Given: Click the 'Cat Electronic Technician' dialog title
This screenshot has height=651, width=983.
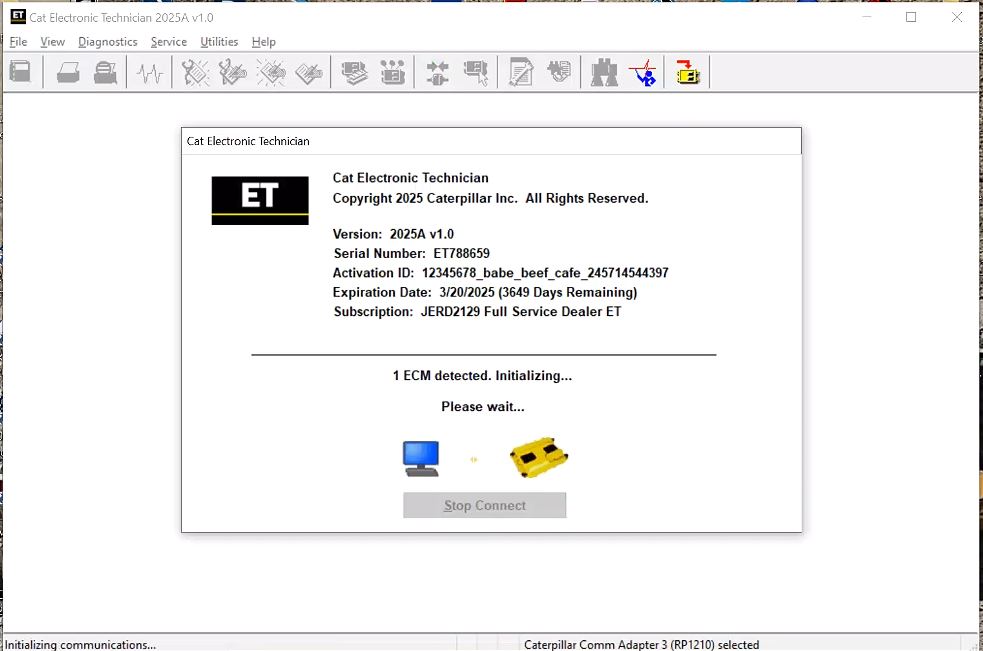Looking at the screenshot, I should pos(248,141).
